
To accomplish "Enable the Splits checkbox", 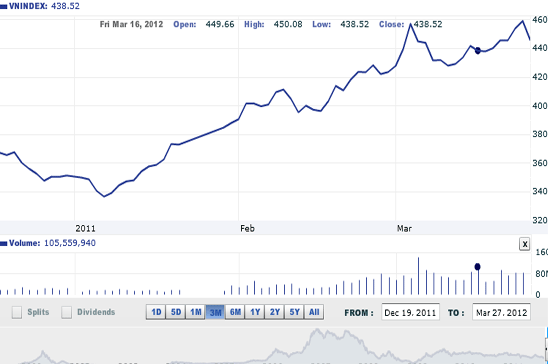I will tap(16, 312).
